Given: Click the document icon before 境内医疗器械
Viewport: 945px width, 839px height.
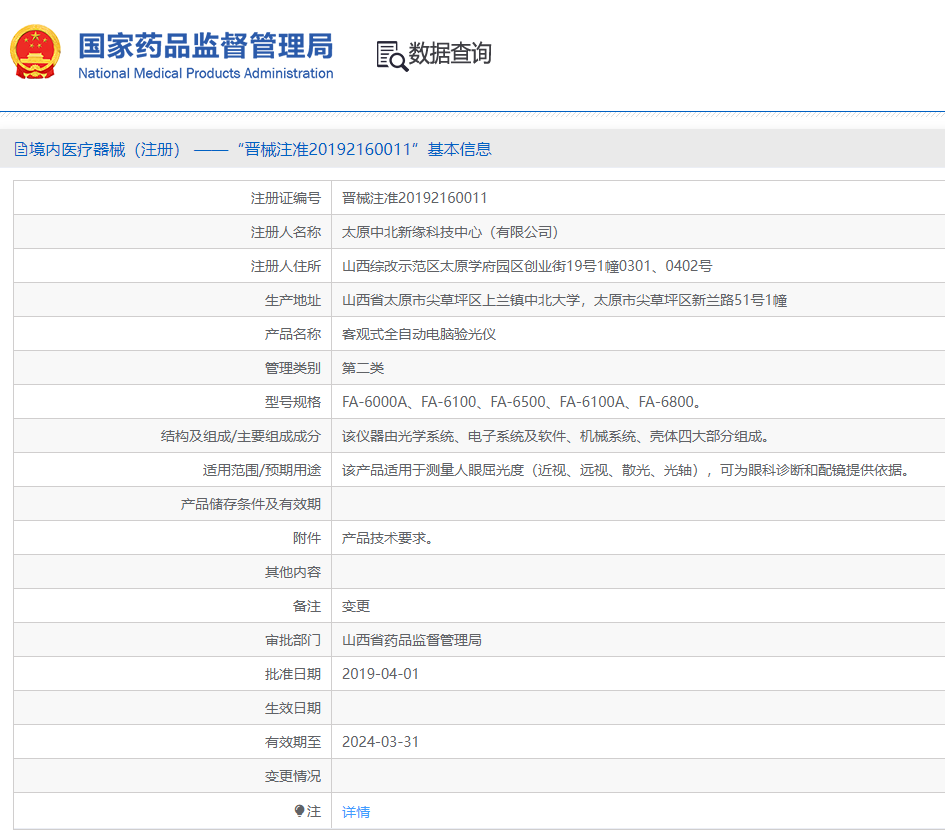Looking at the screenshot, I should (x=20, y=149).
